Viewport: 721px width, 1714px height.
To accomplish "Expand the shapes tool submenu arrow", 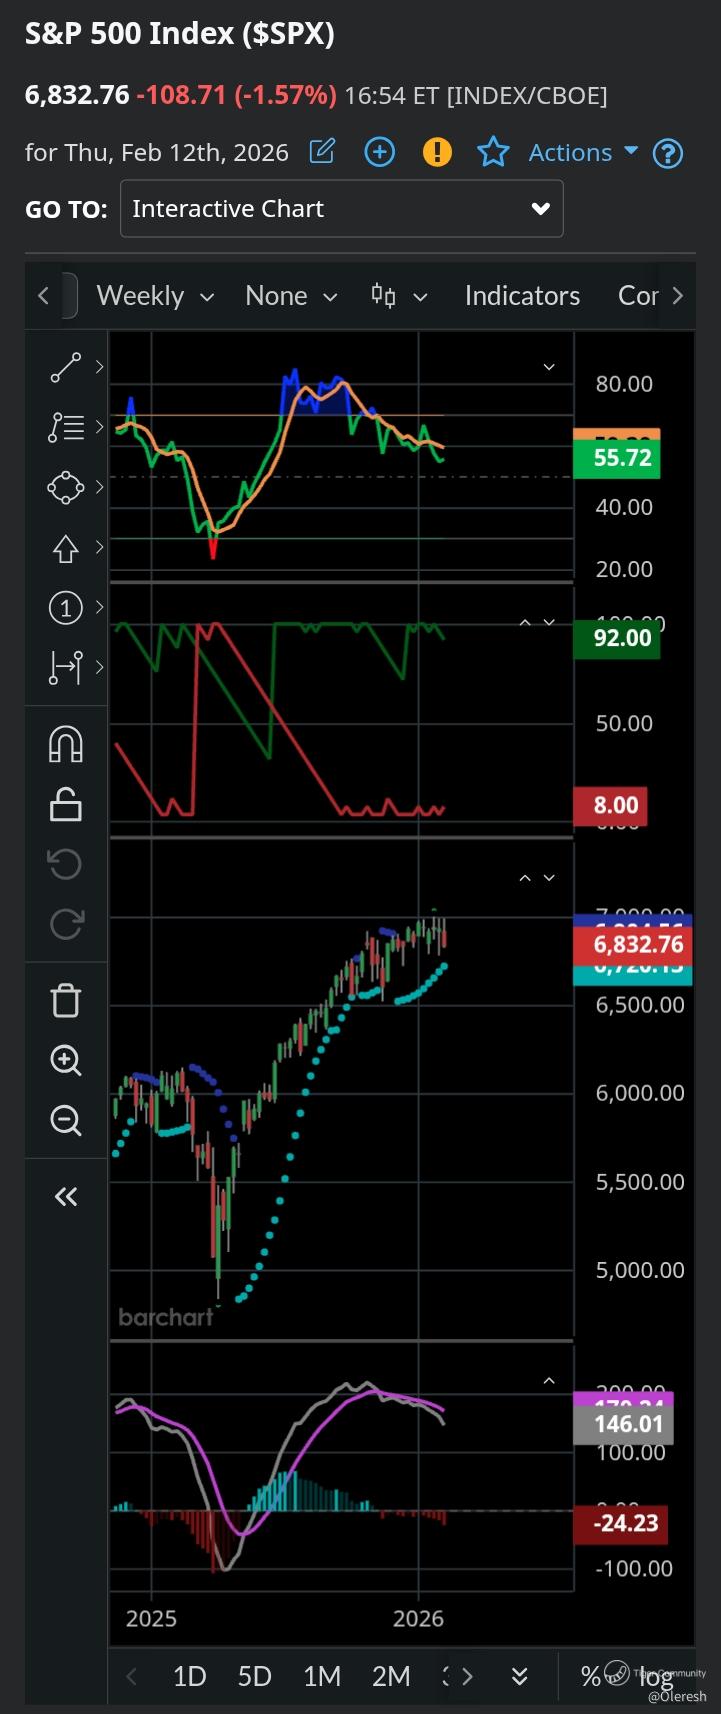I will [99, 487].
